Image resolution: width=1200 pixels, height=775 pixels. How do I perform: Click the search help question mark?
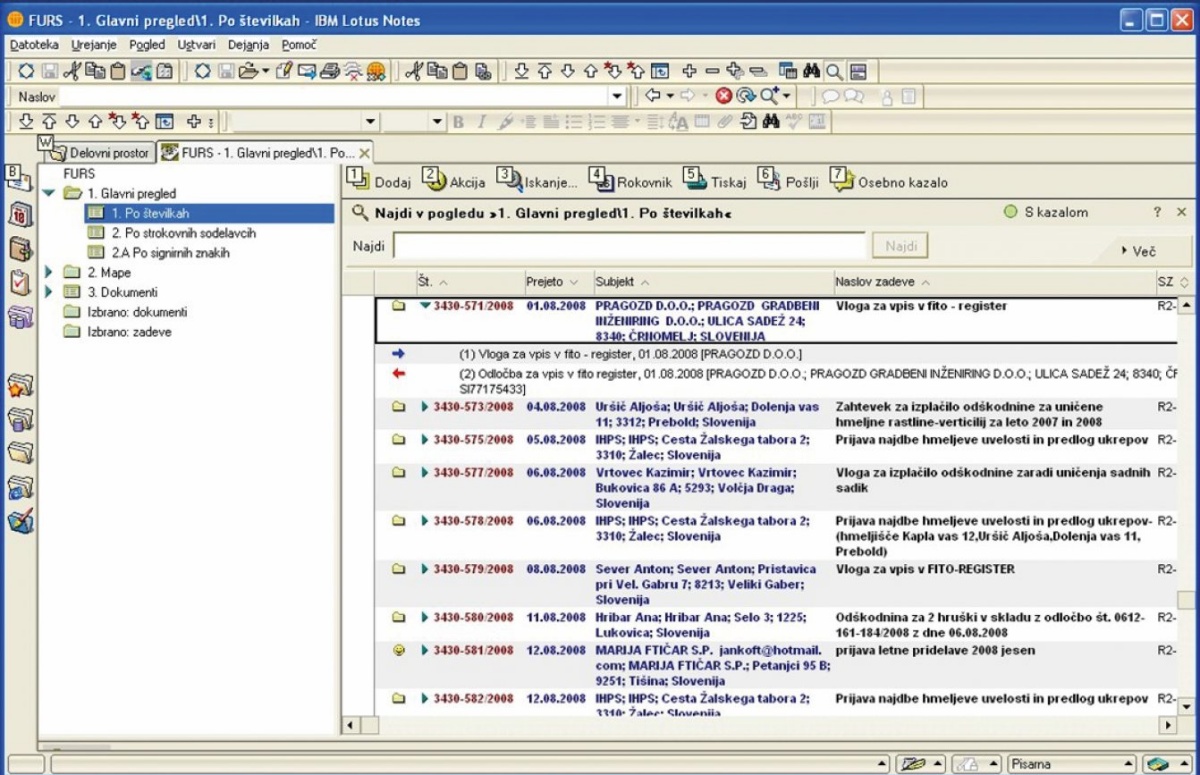(x=1157, y=212)
